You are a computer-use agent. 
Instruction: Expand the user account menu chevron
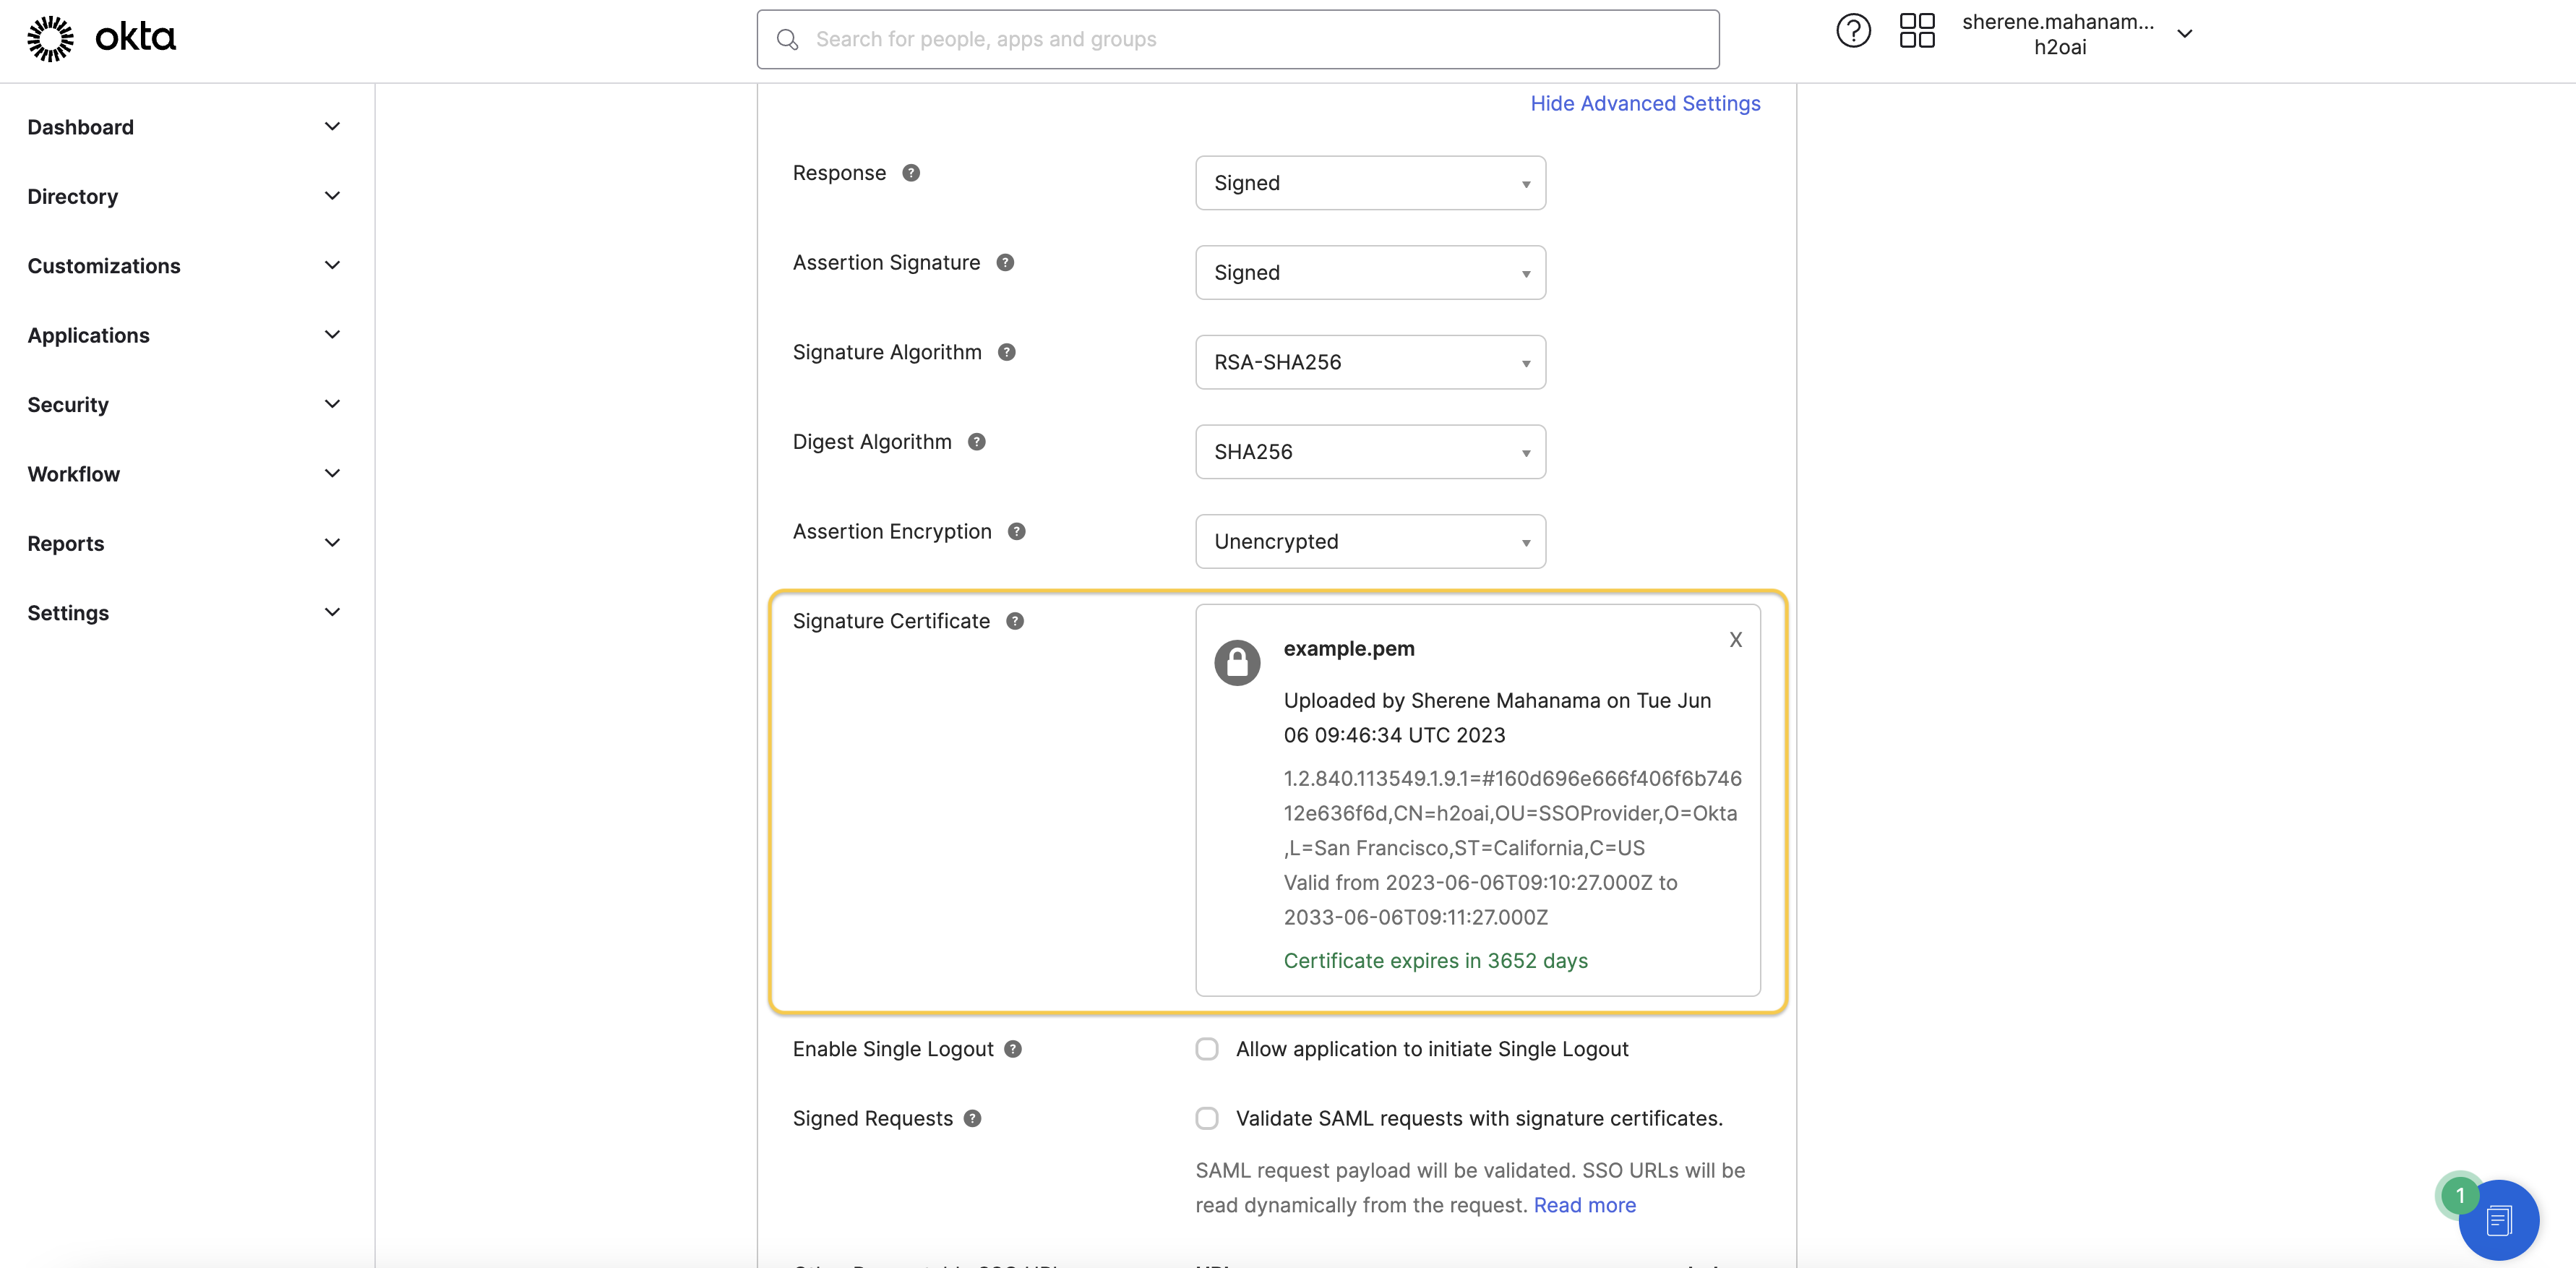point(2185,34)
